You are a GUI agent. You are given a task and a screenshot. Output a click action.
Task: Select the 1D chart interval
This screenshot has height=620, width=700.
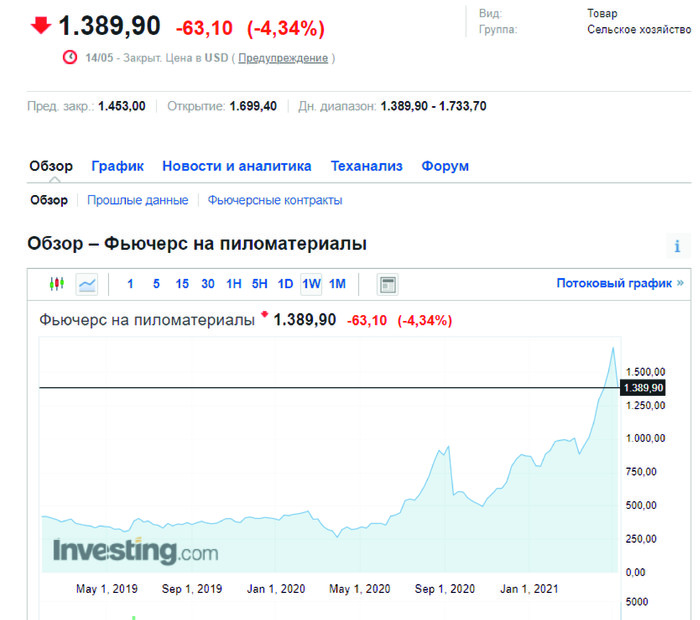tap(285, 284)
